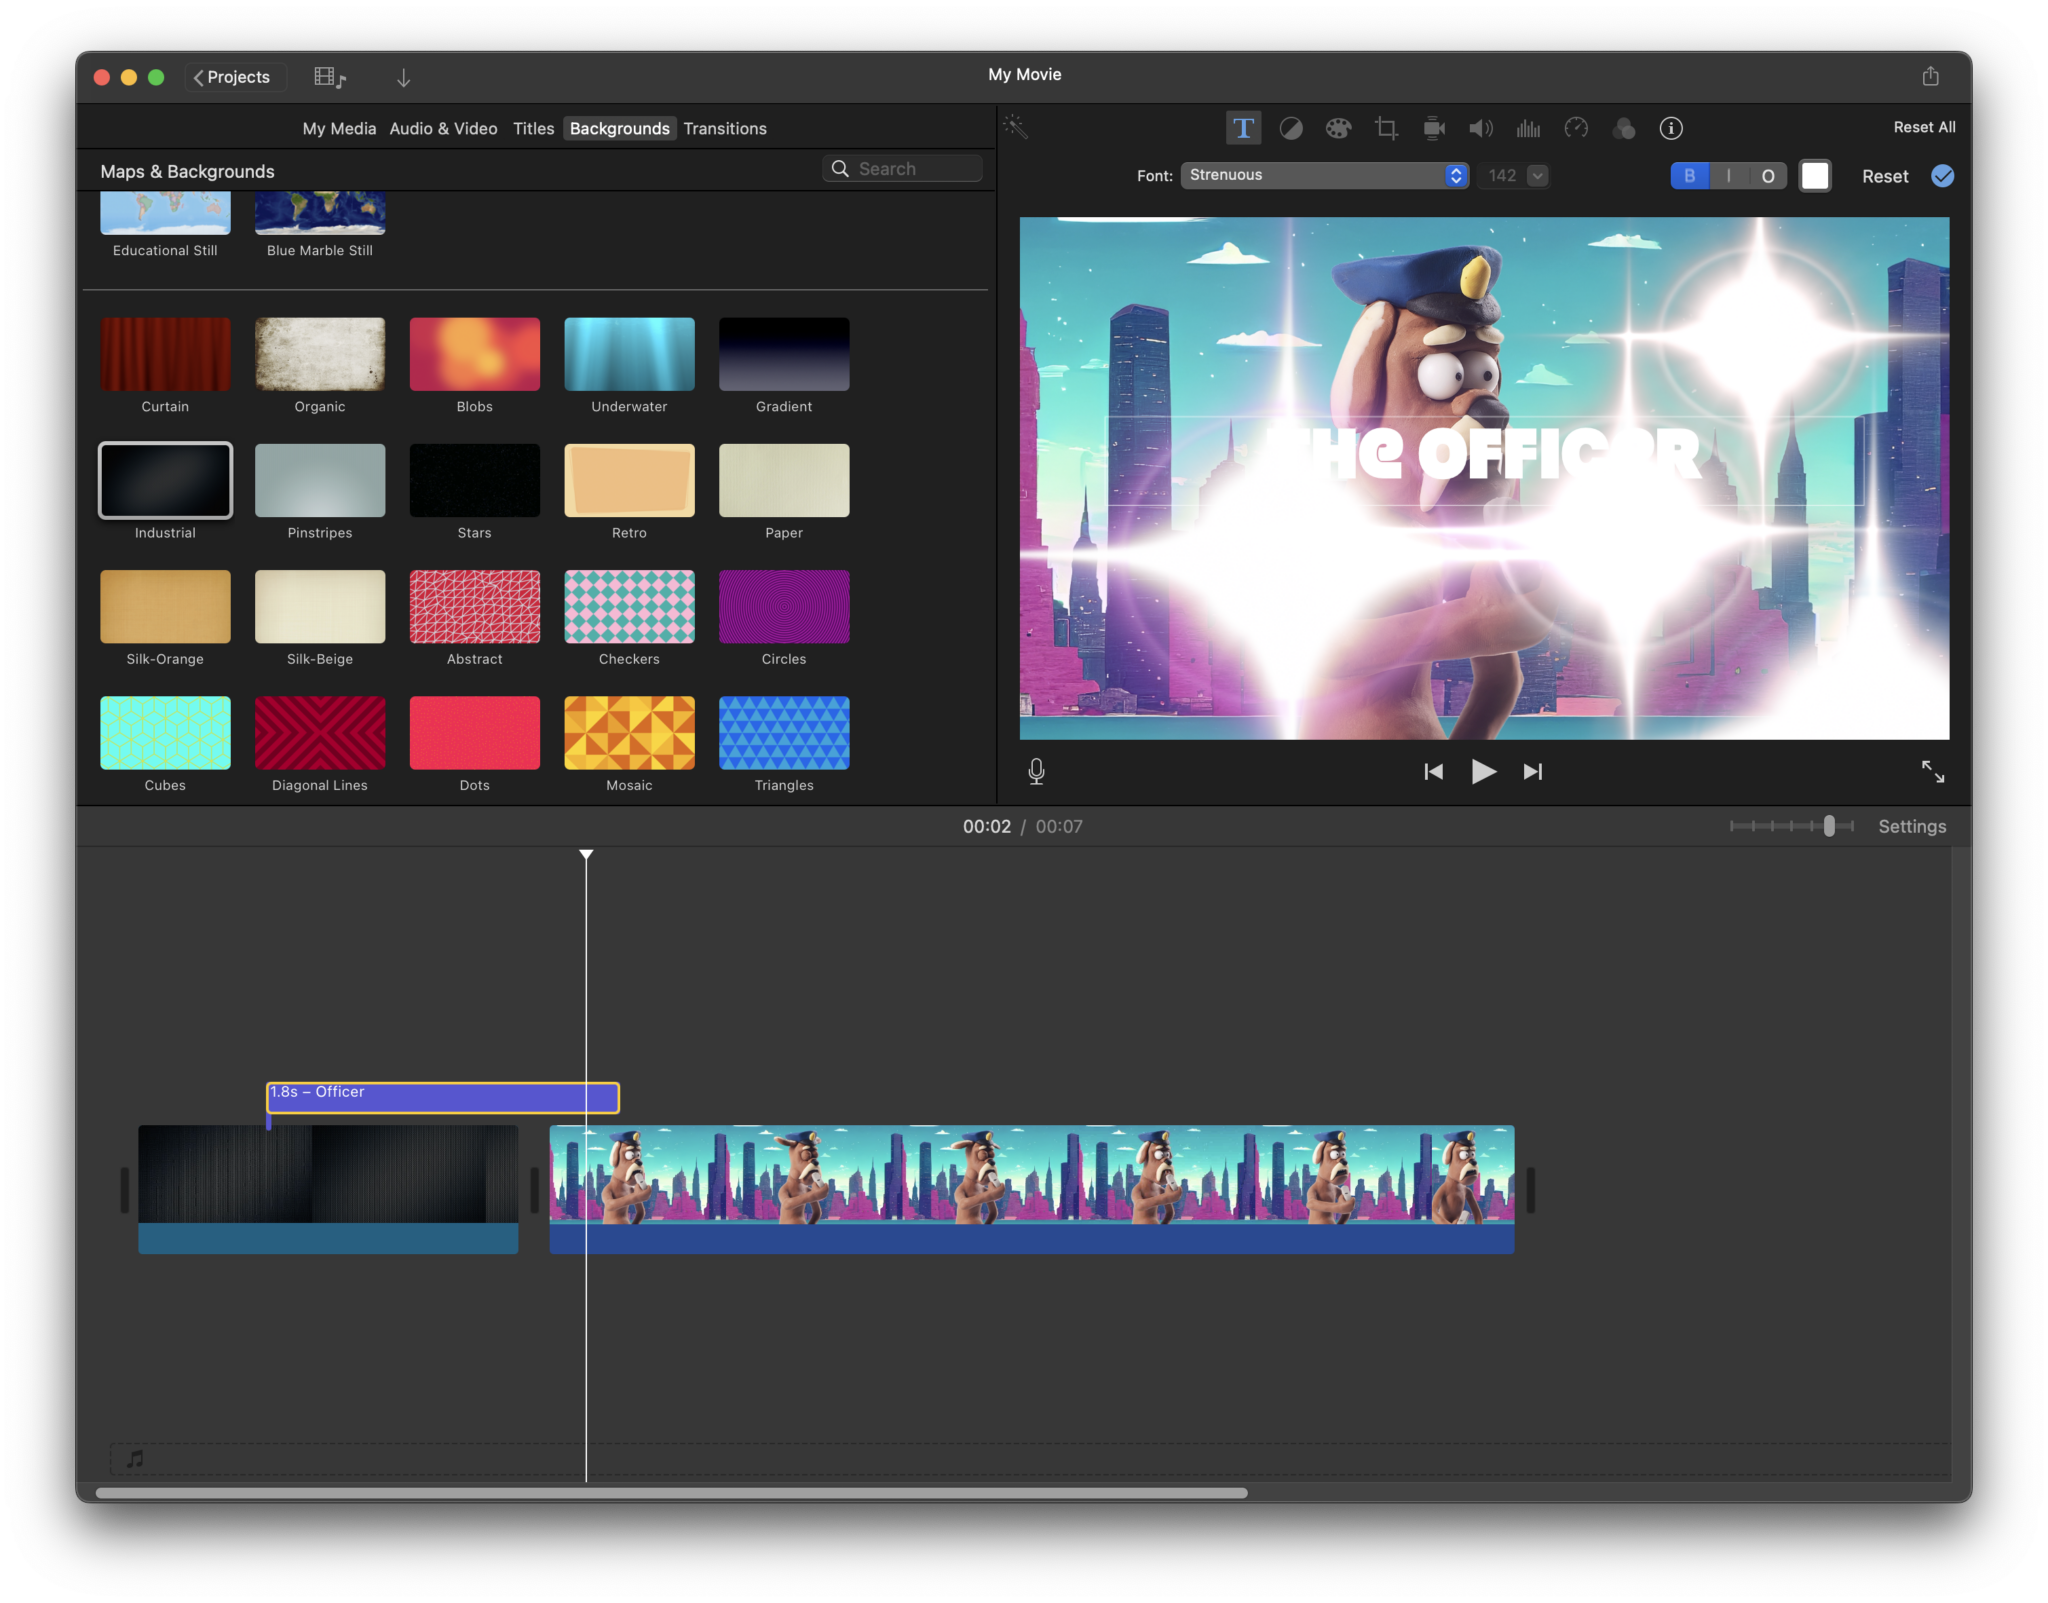2048x1603 pixels.
Task: Open the Clip Speed speedometer icon
Action: (x=1577, y=128)
